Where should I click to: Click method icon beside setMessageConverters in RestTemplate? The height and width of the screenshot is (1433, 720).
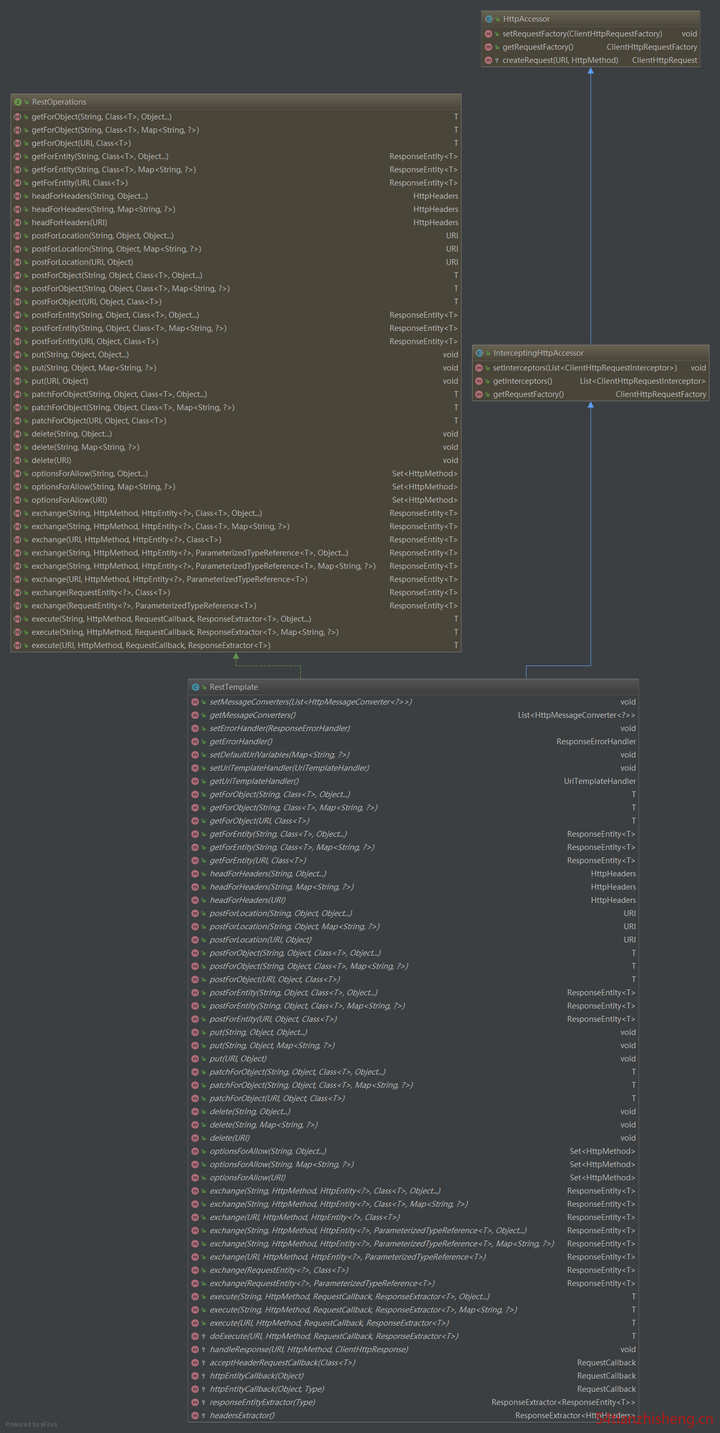coord(195,702)
